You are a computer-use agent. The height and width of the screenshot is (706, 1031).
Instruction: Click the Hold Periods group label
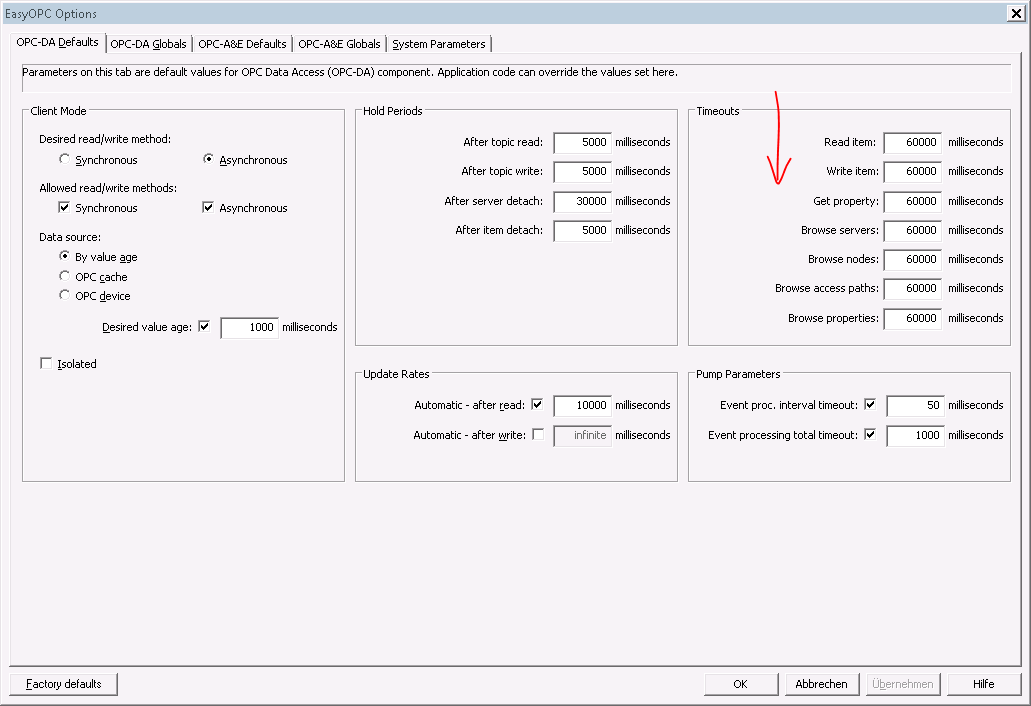(x=393, y=111)
